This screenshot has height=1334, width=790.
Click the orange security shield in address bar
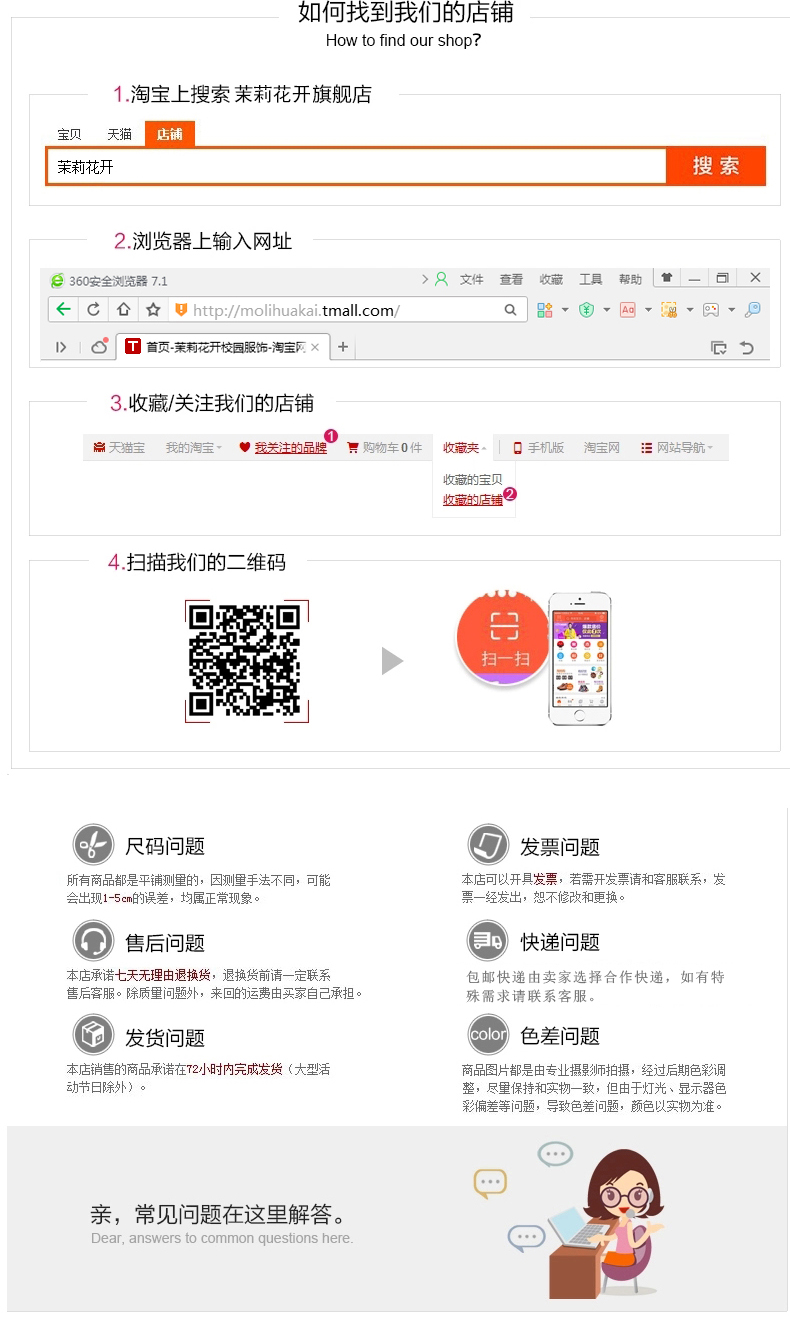coord(181,310)
